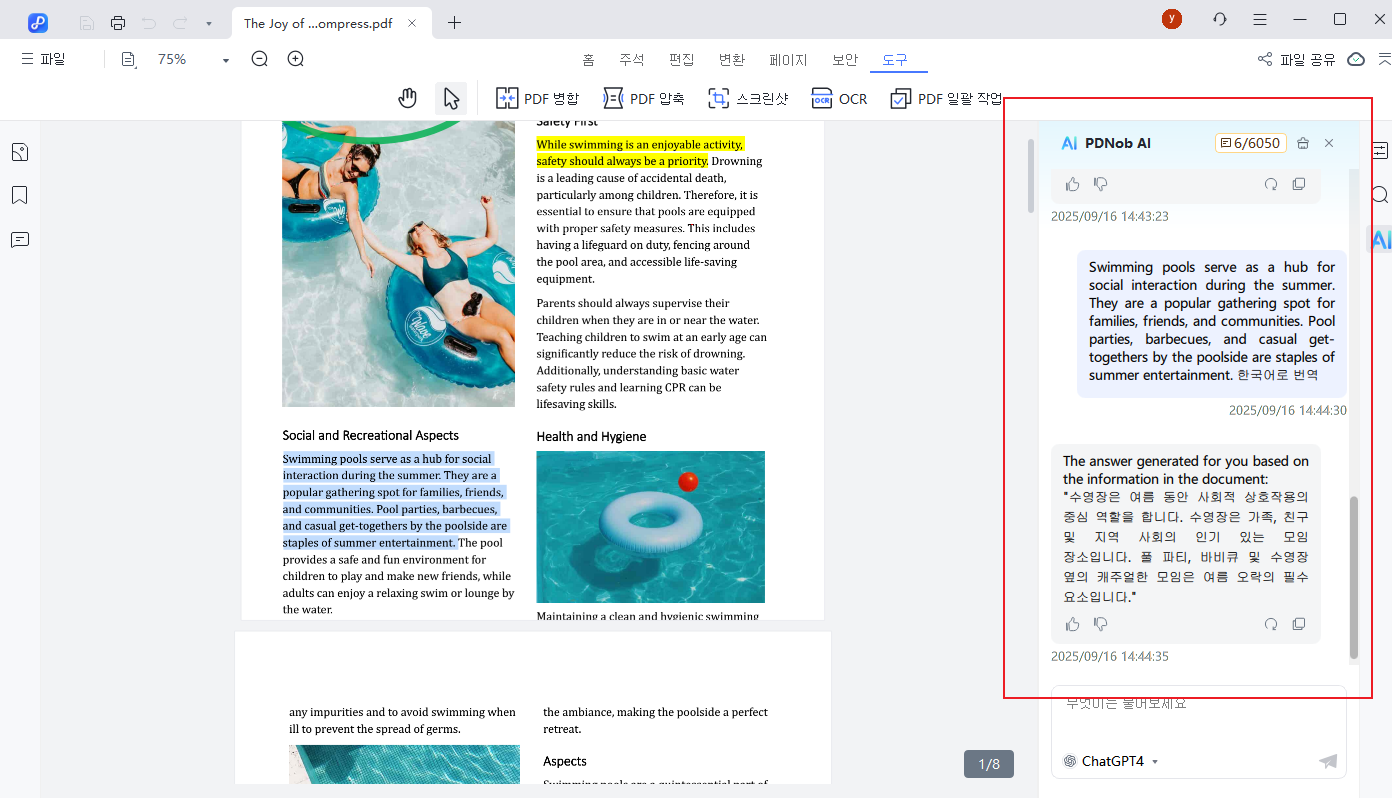Click the PDF 병합 merge tool
1392x798 pixels.
pos(537,98)
